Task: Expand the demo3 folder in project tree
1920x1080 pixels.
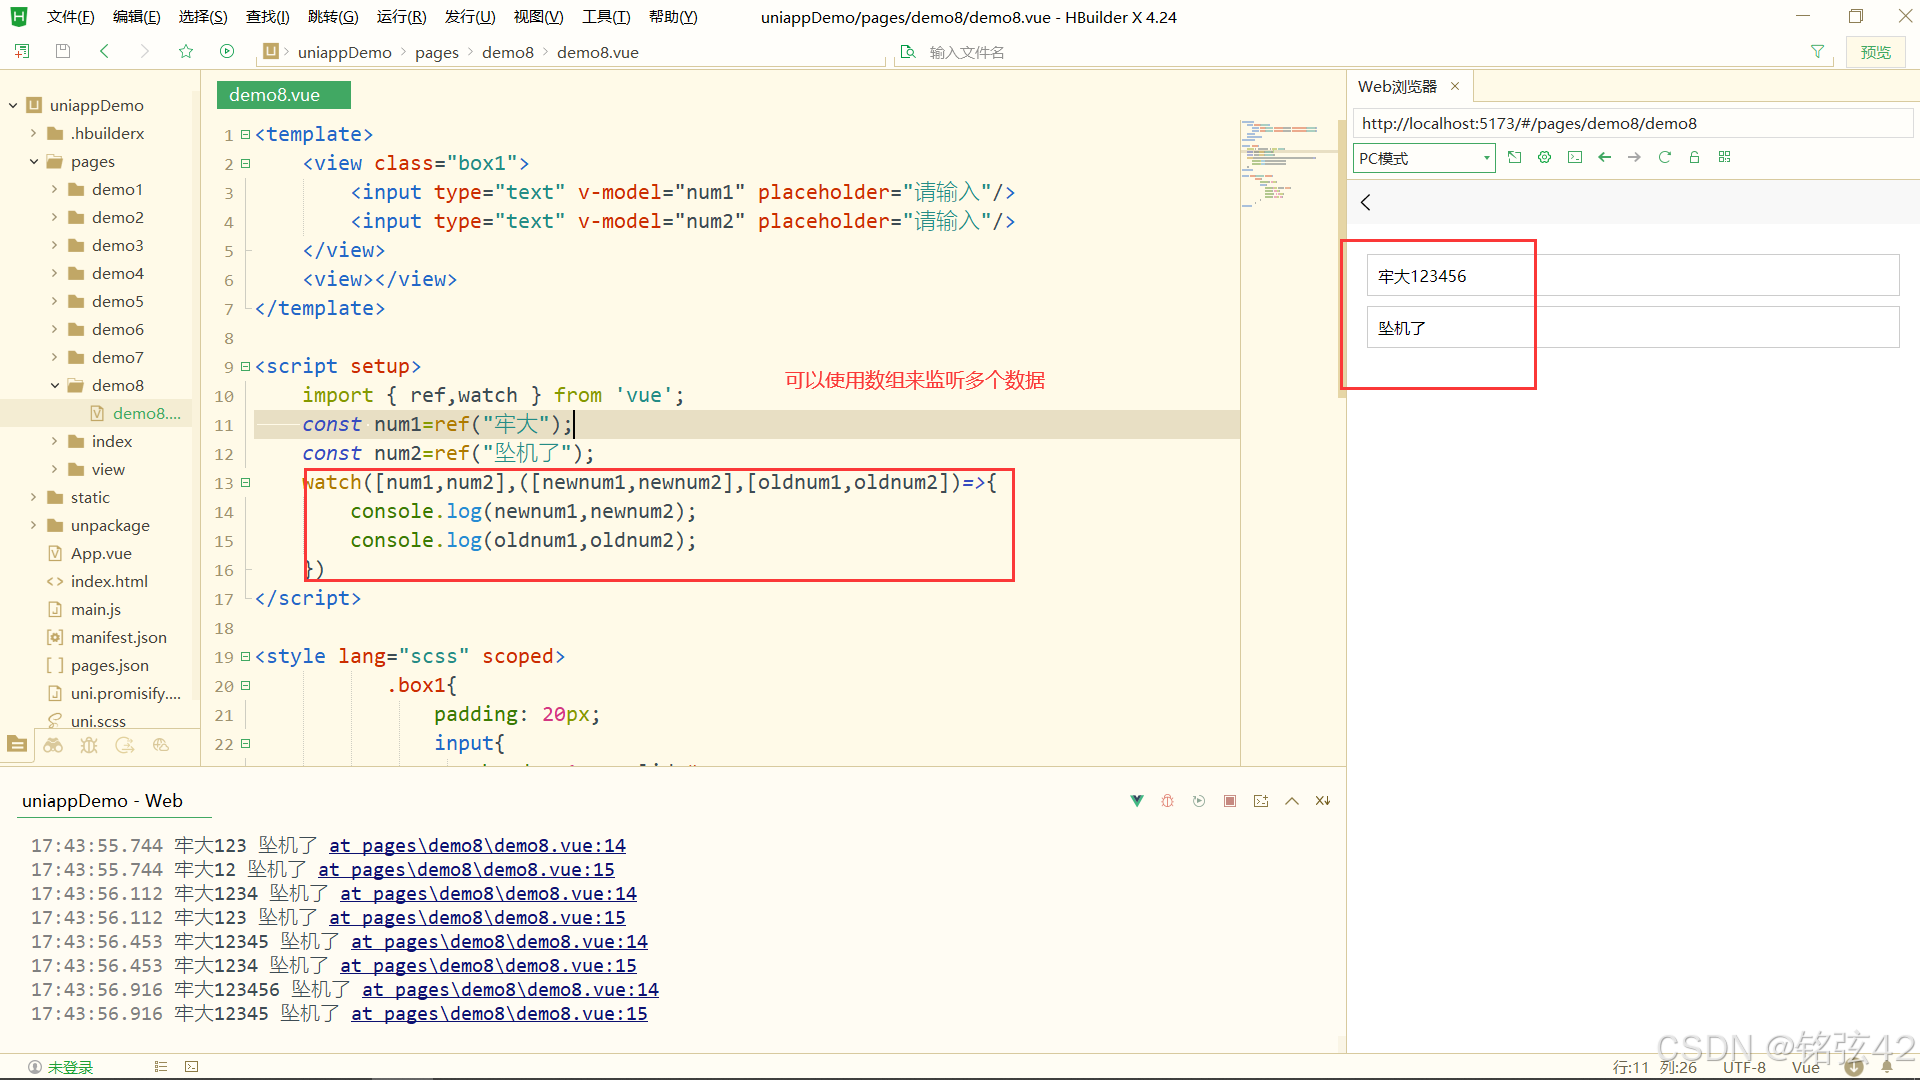Action: (54, 245)
